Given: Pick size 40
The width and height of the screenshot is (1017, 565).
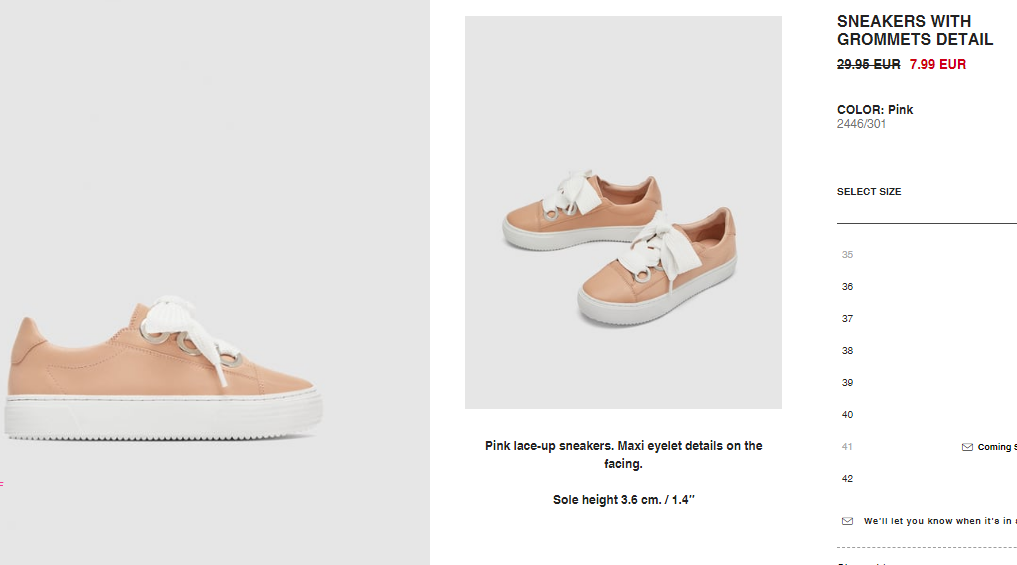Looking at the screenshot, I should 847,415.
